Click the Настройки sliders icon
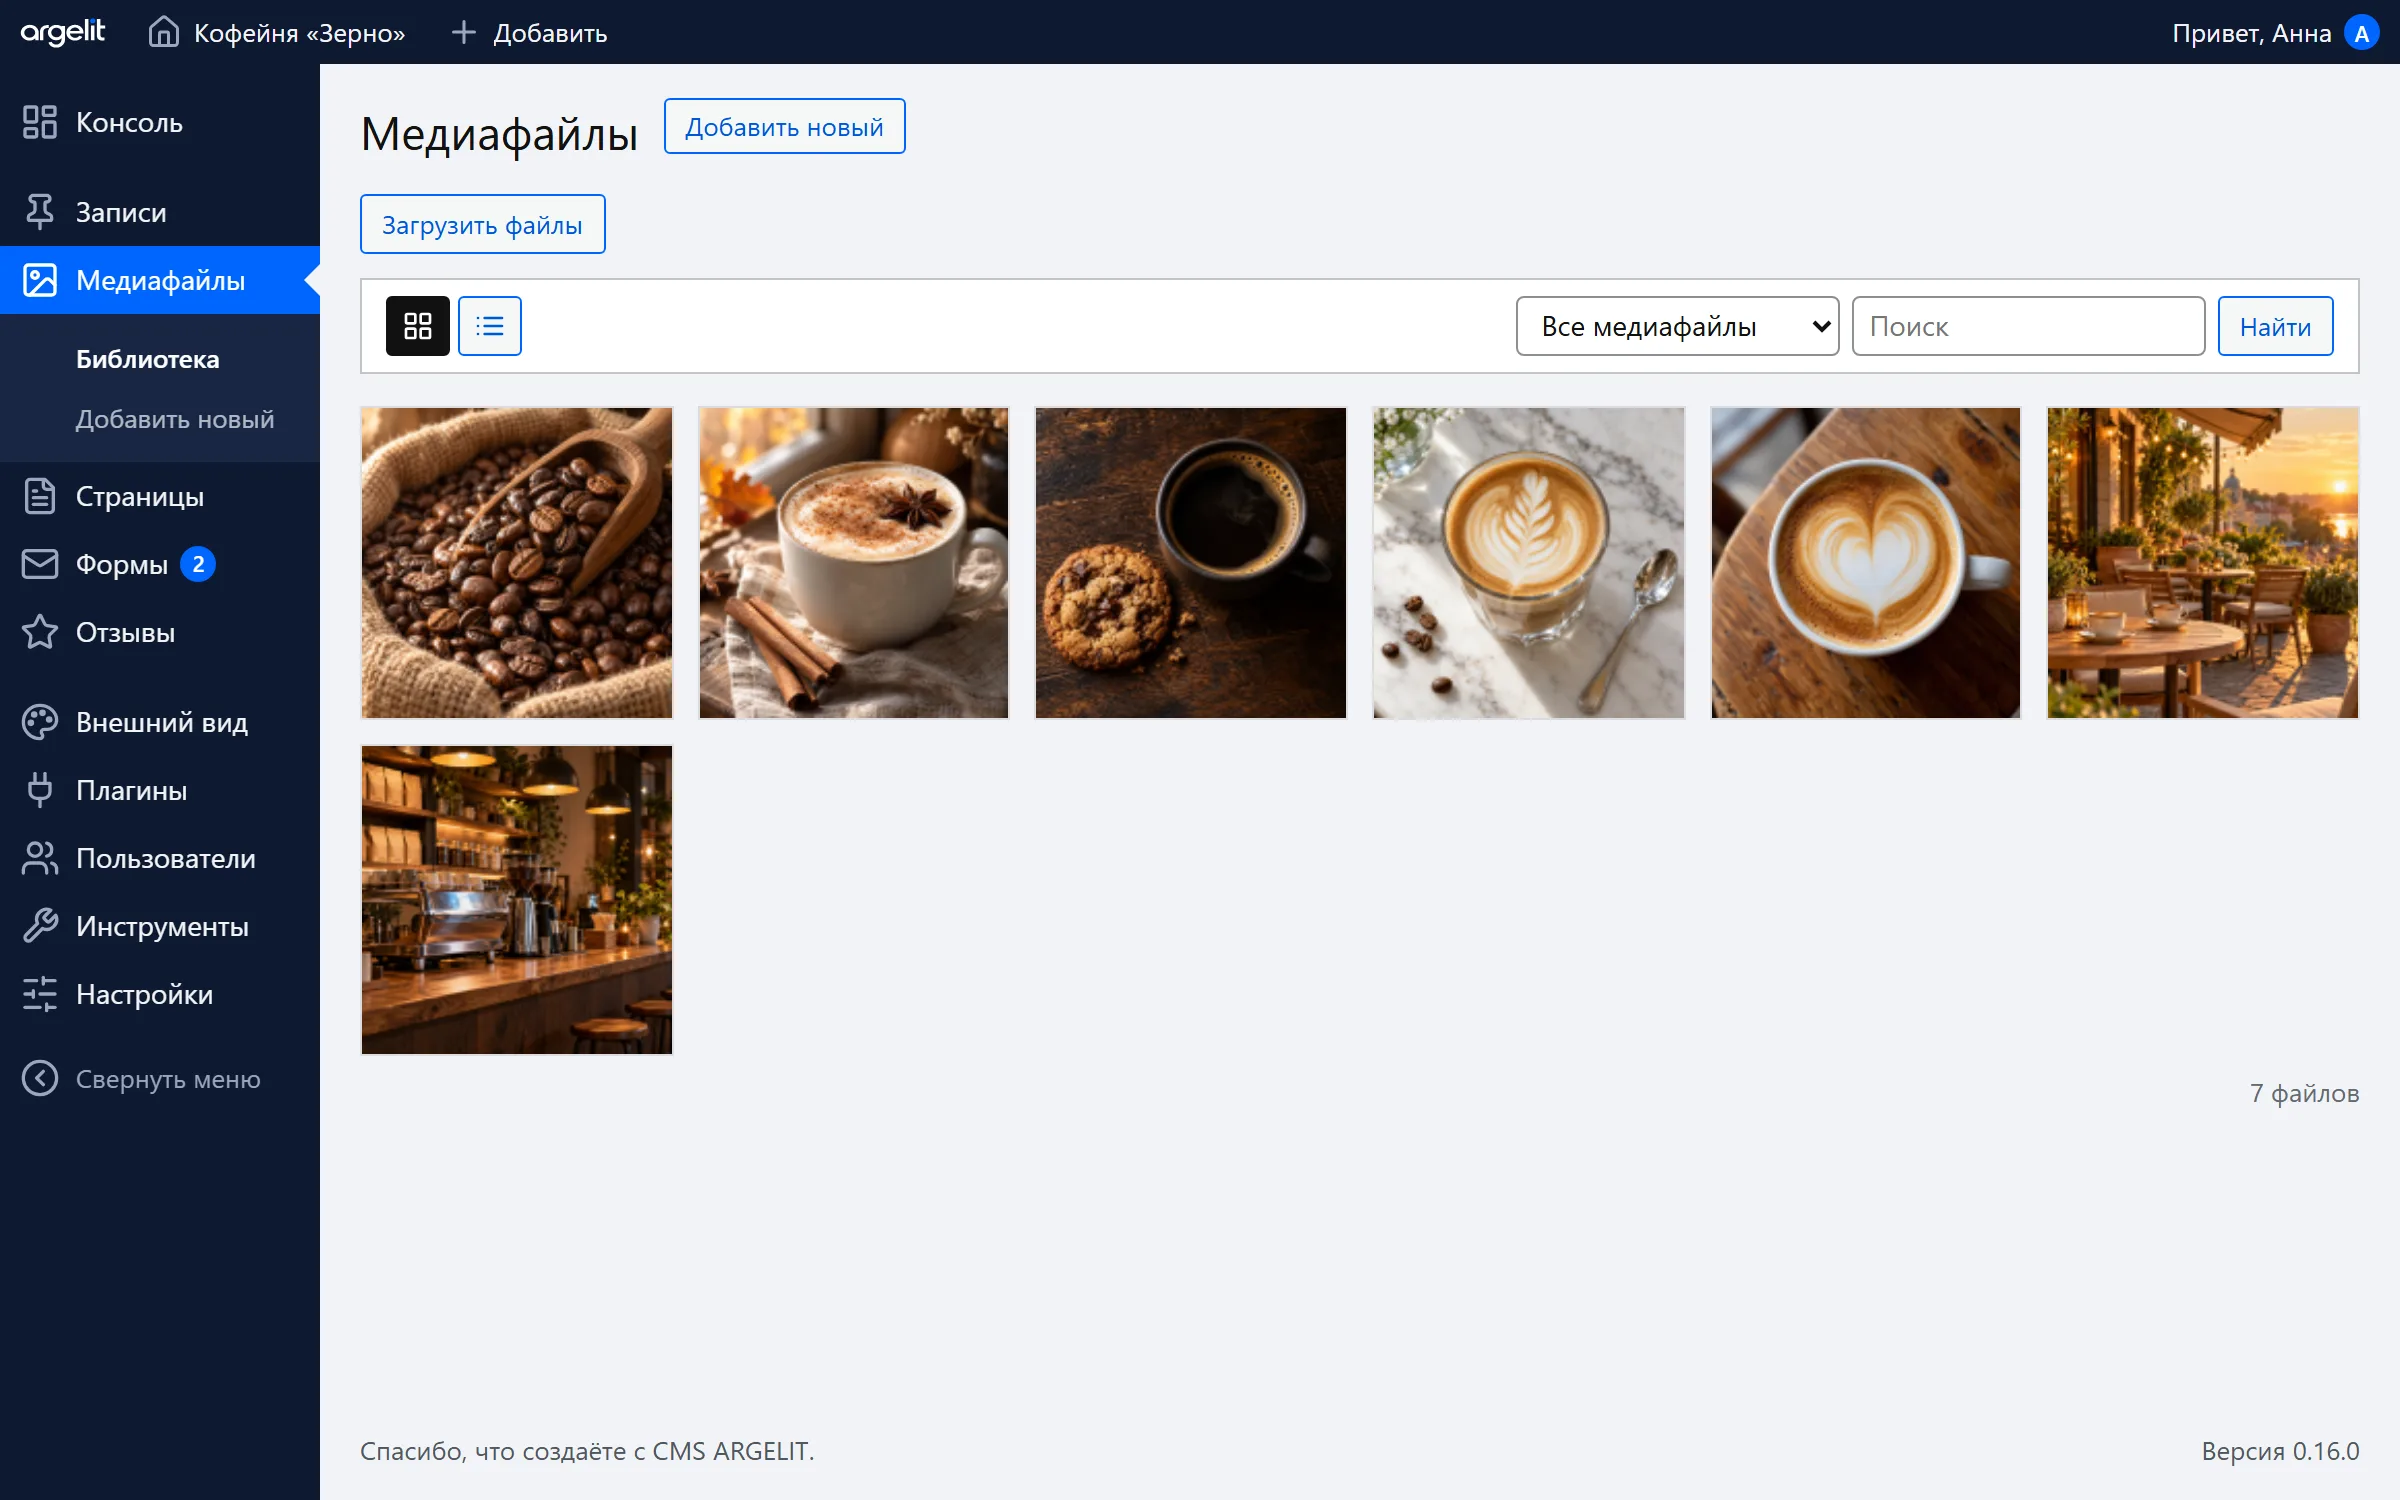The height and width of the screenshot is (1500, 2400). (40, 994)
